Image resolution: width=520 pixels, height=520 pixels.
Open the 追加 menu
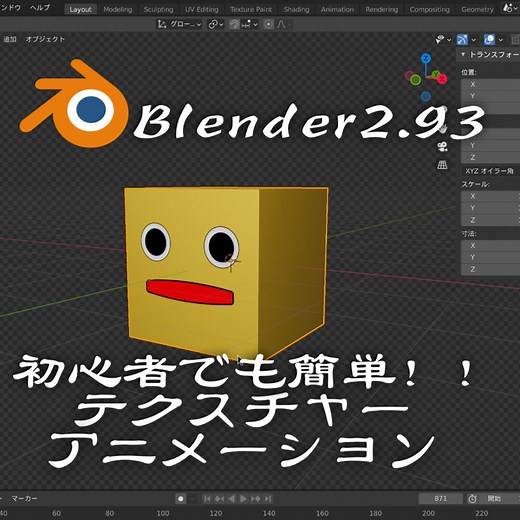10,39
